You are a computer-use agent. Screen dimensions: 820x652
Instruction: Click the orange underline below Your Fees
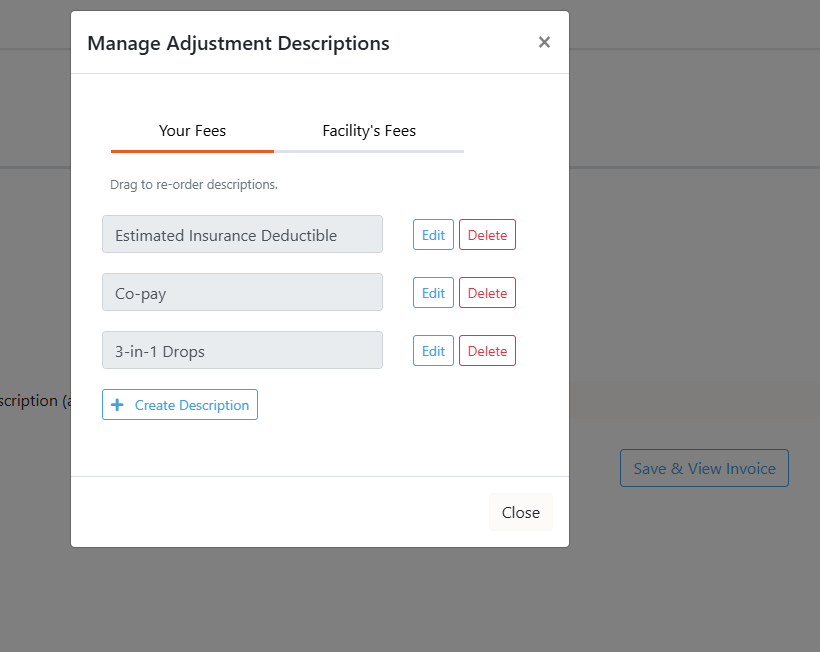[x=192, y=151]
